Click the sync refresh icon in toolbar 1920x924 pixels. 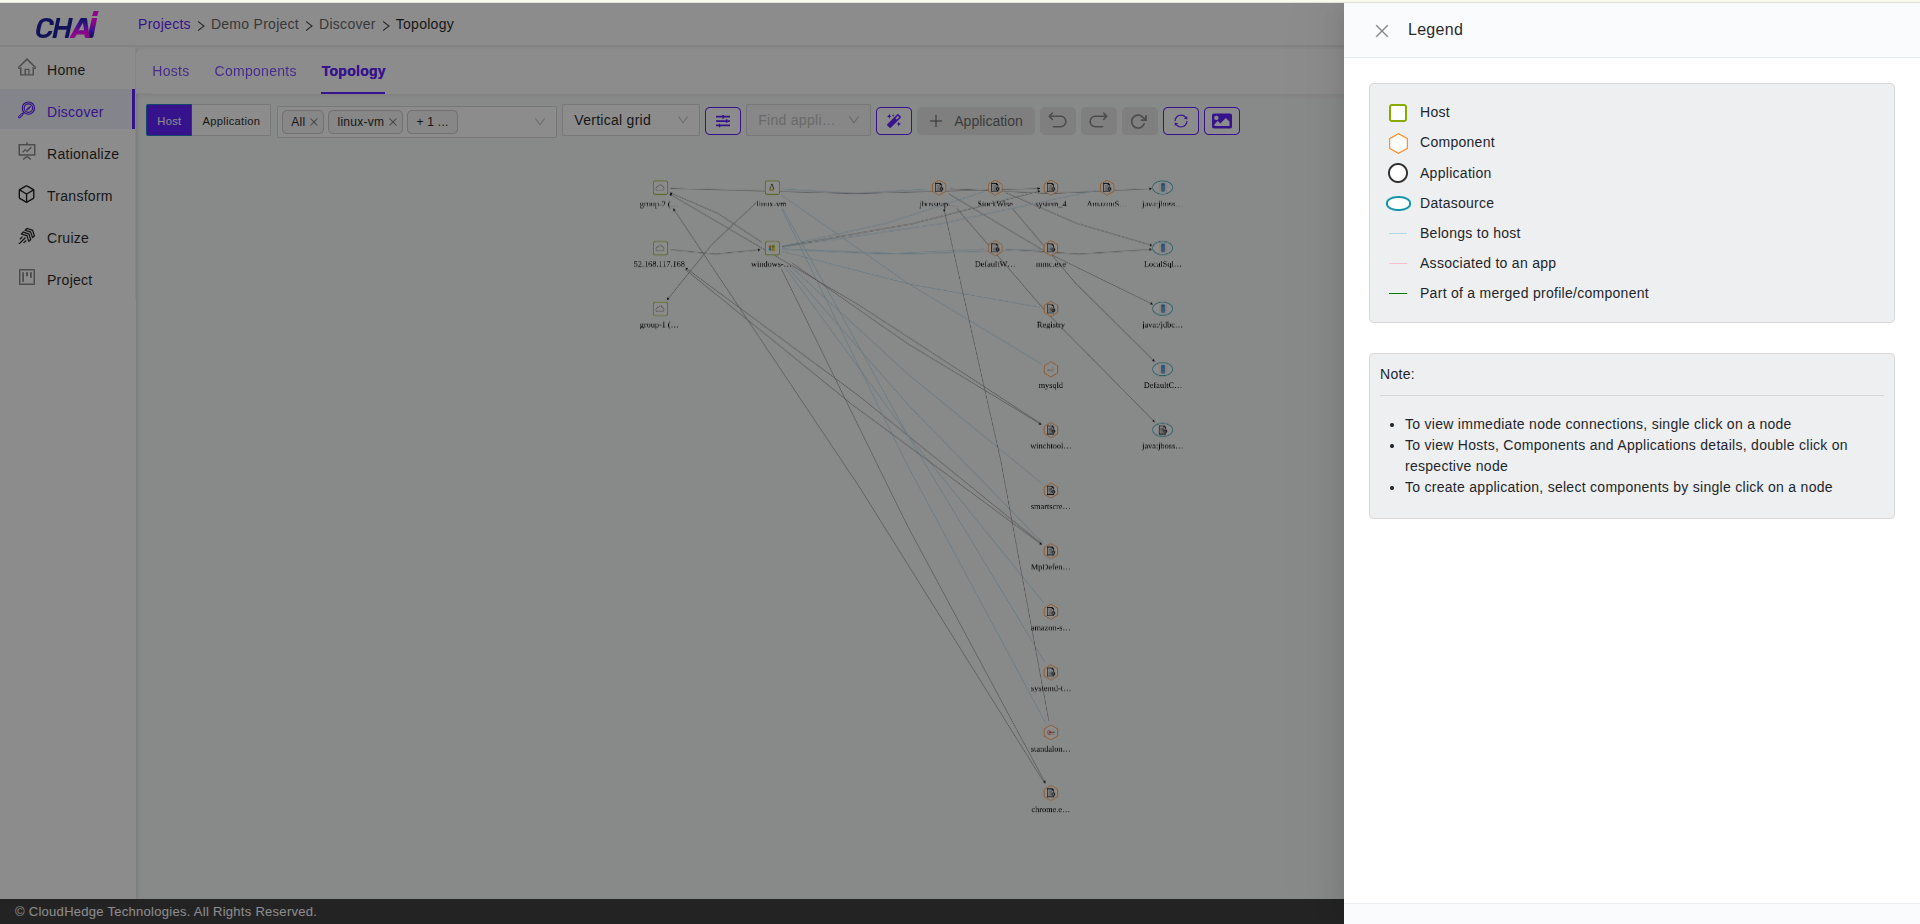click(1181, 121)
